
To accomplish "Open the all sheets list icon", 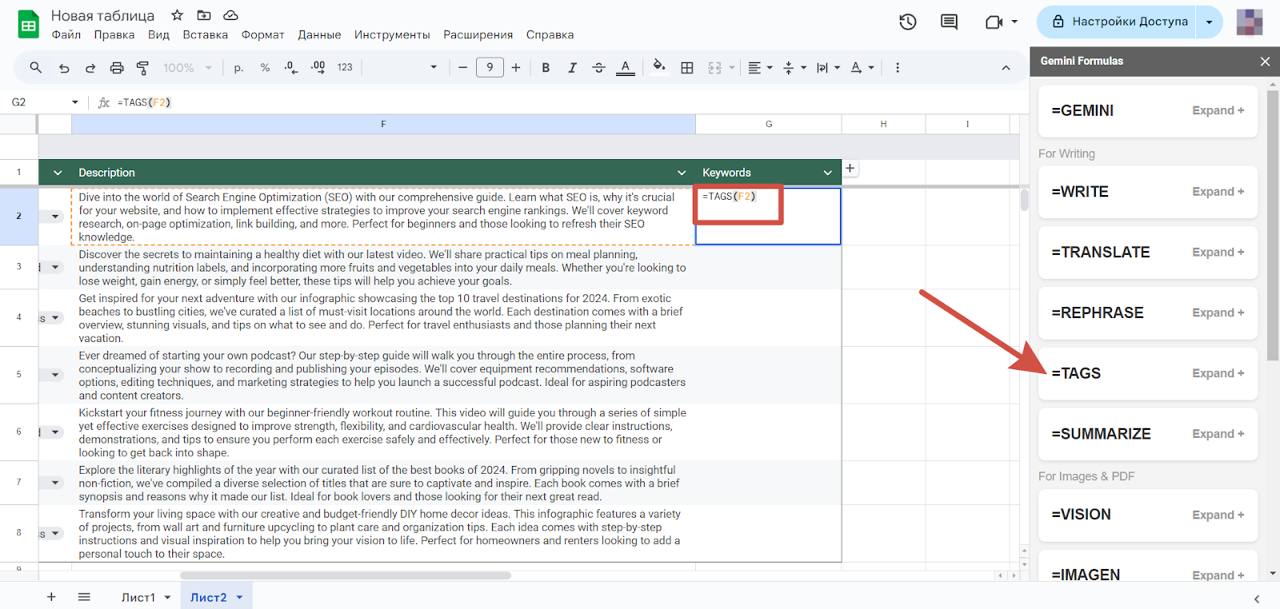I will click(84, 597).
